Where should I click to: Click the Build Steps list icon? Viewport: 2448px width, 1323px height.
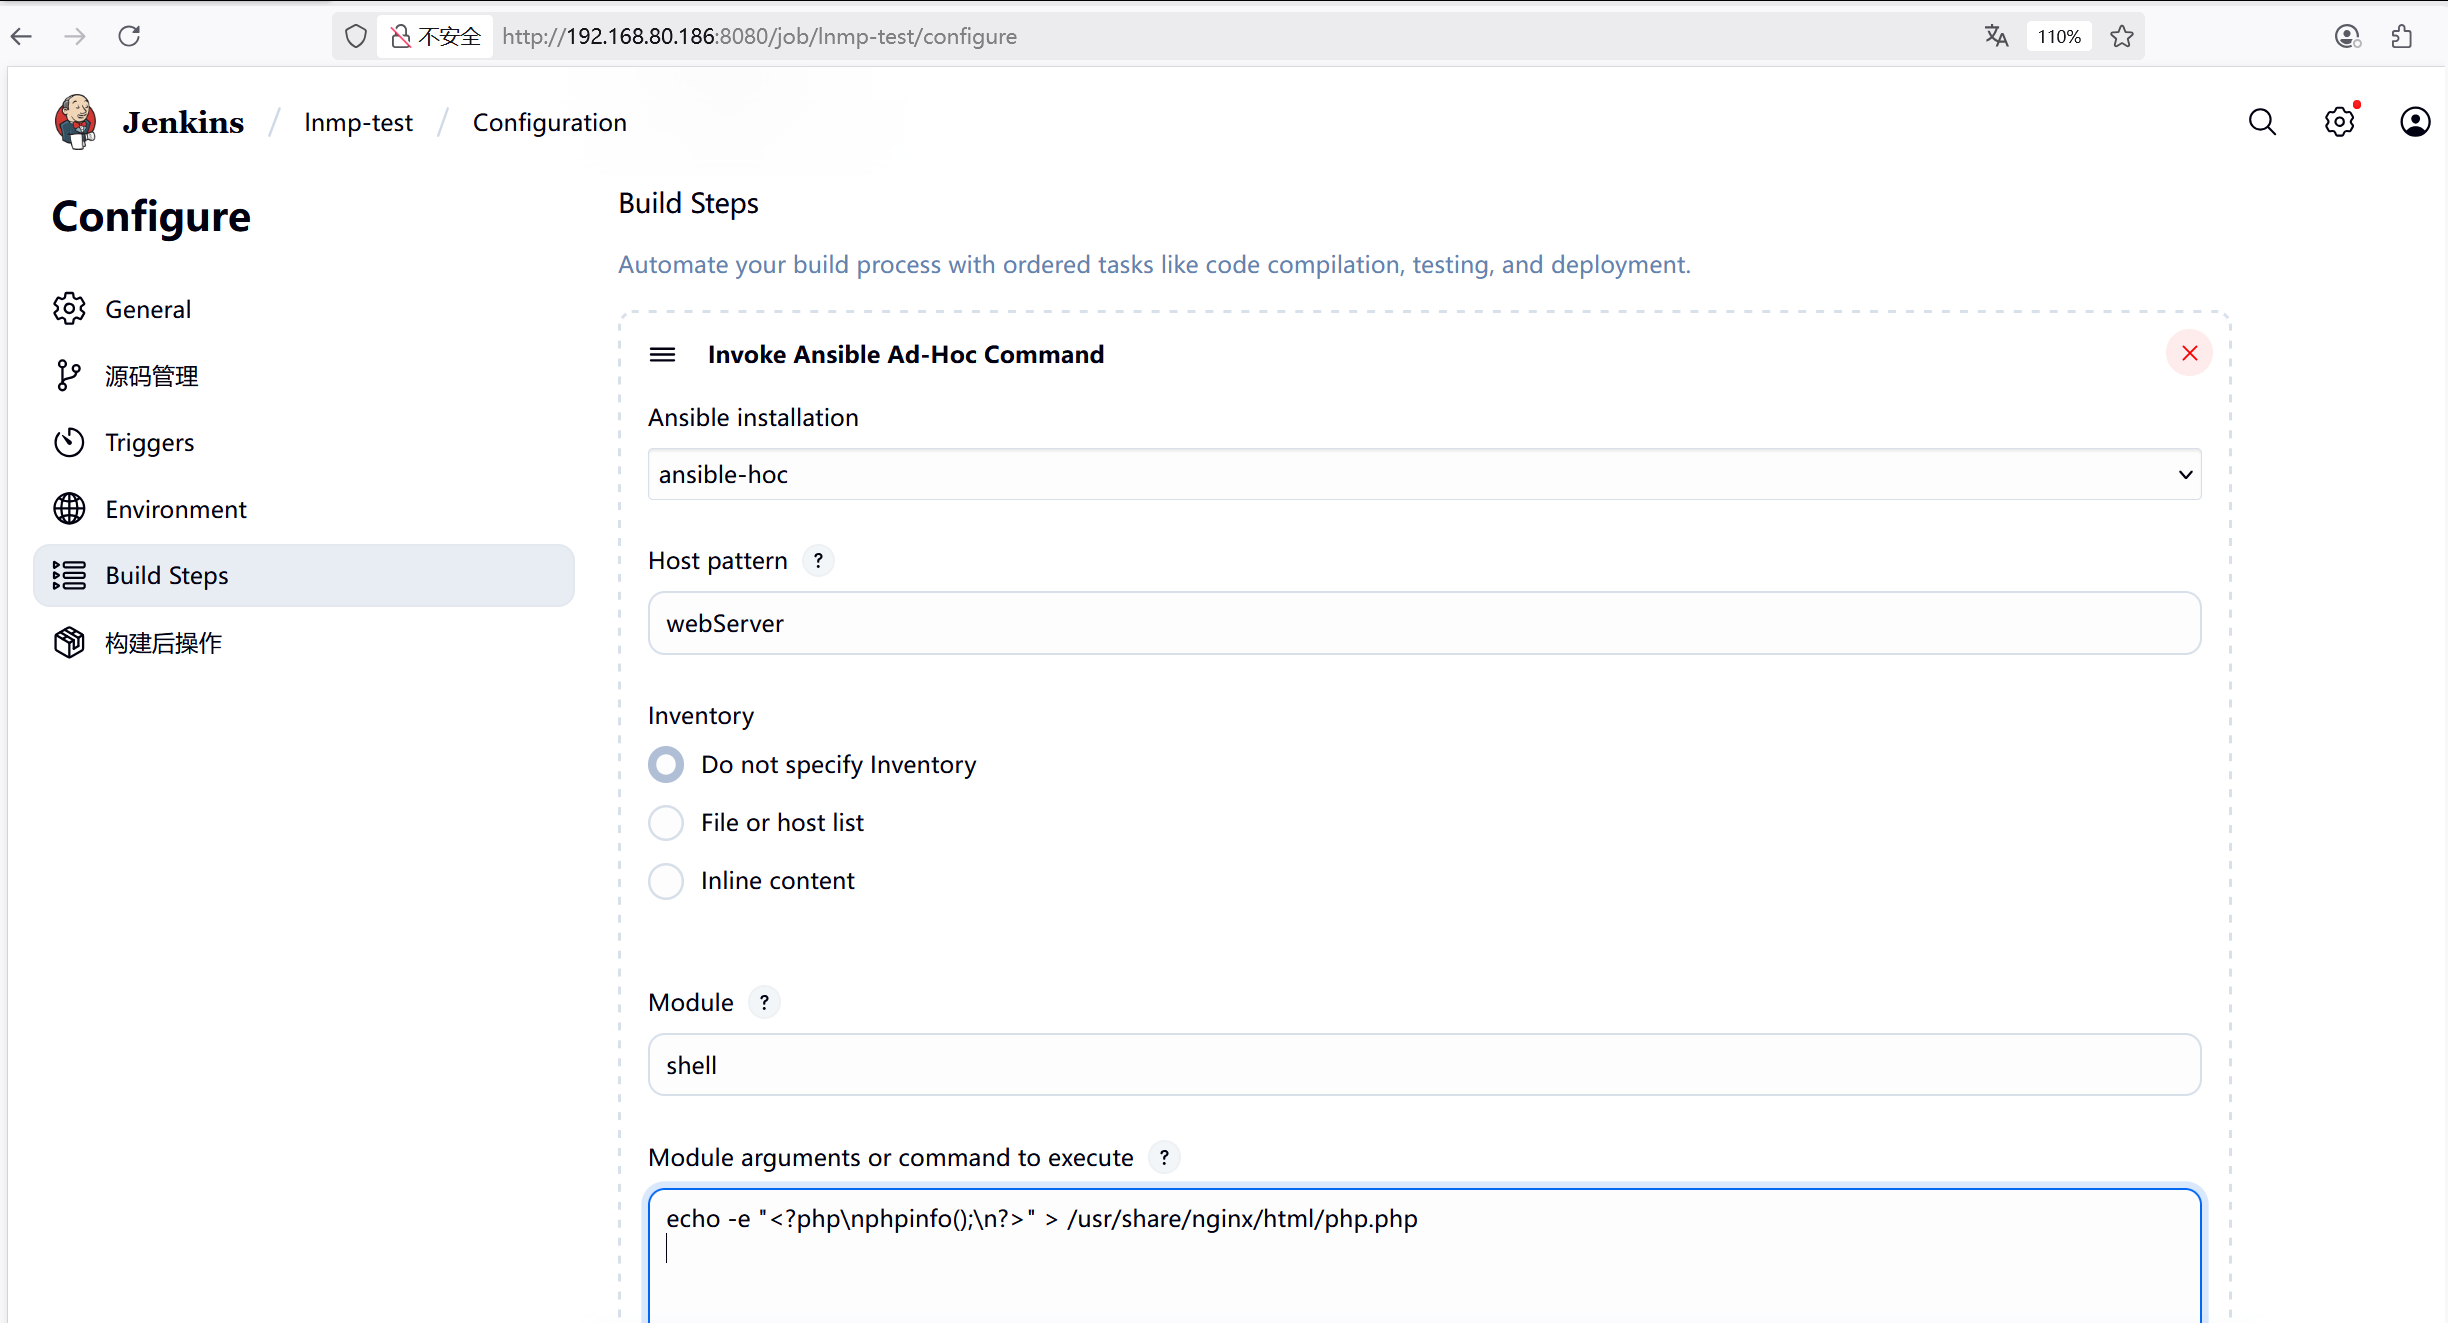(69, 575)
